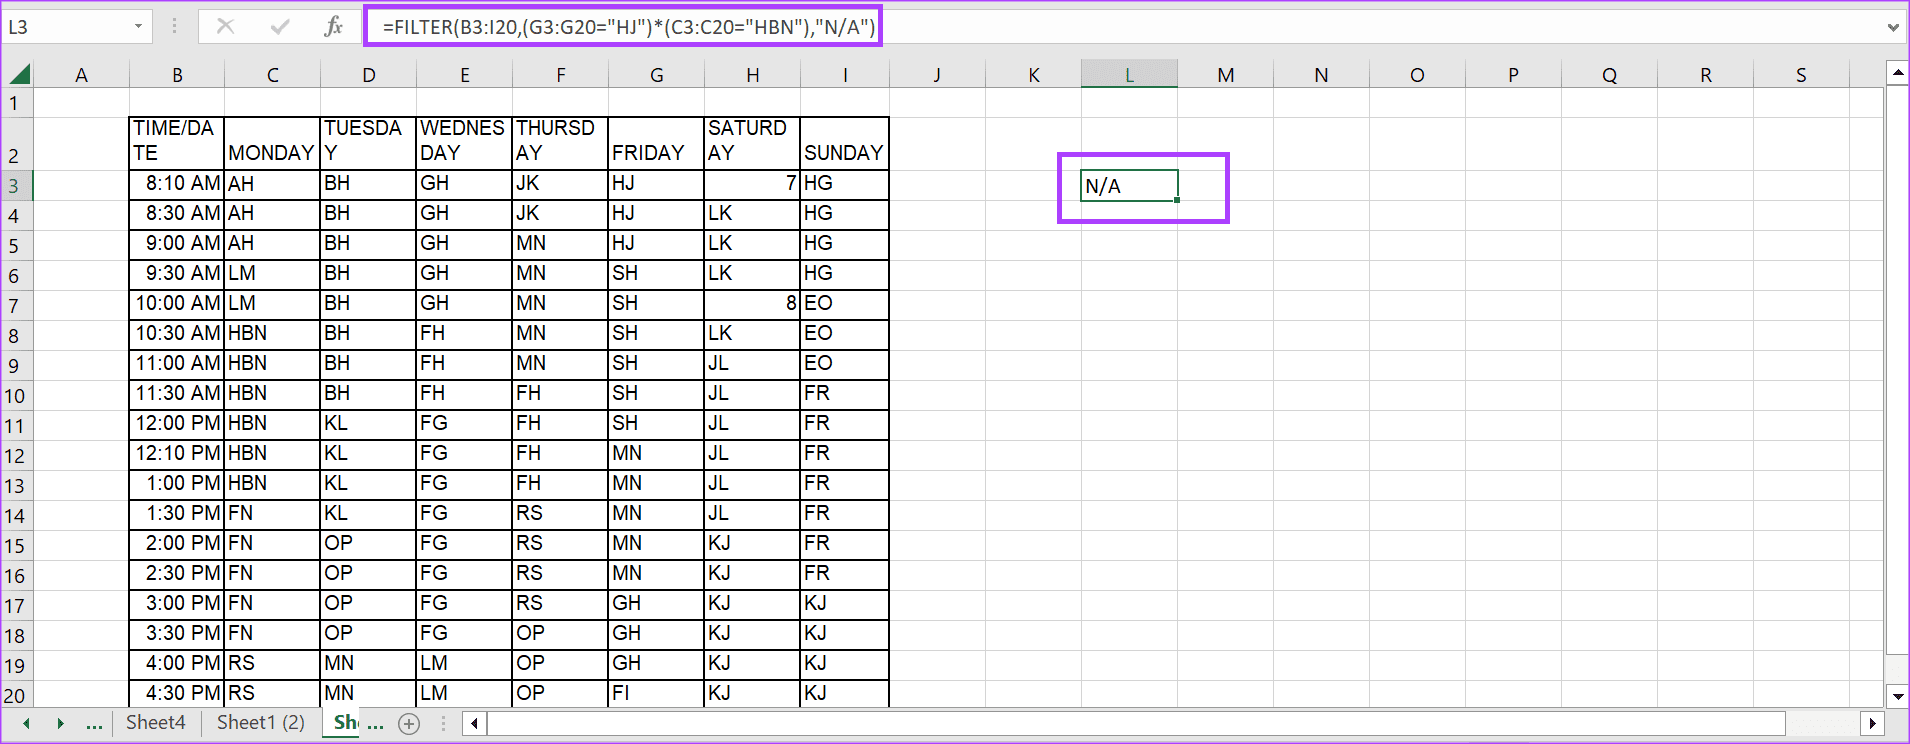This screenshot has height=744, width=1910.
Task: Select column S header
Action: point(1801,74)
